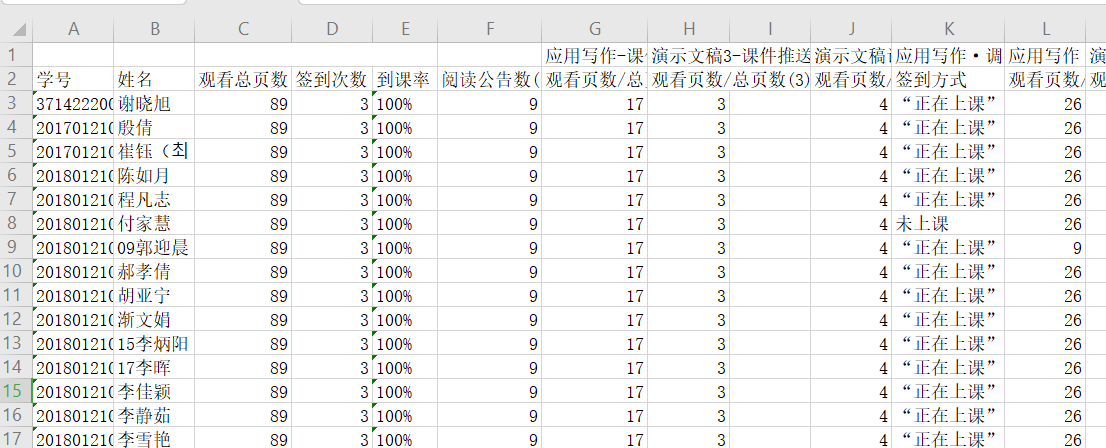Click student ID cell starting with 371422

pos(73,103)
